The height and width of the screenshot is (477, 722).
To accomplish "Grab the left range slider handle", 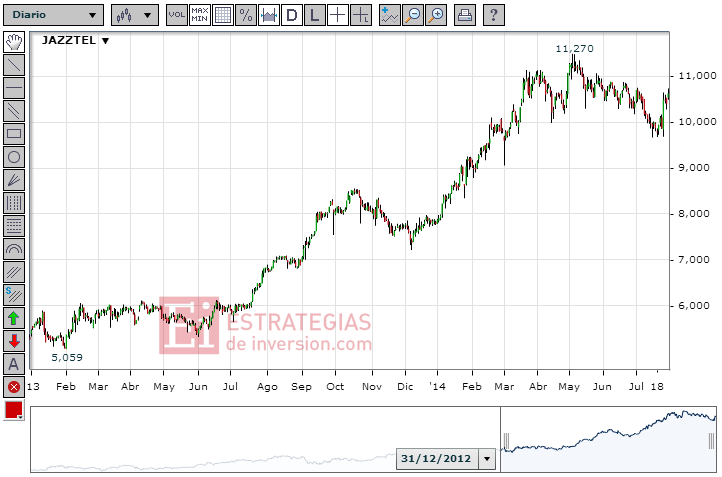I will (507, 441).
